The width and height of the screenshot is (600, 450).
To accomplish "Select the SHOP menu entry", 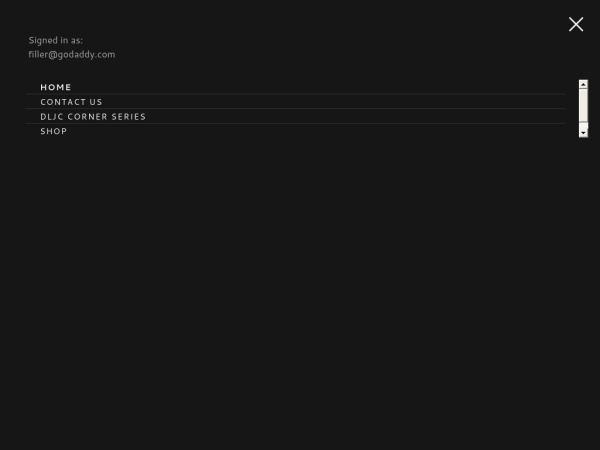I will coord(54,131).
